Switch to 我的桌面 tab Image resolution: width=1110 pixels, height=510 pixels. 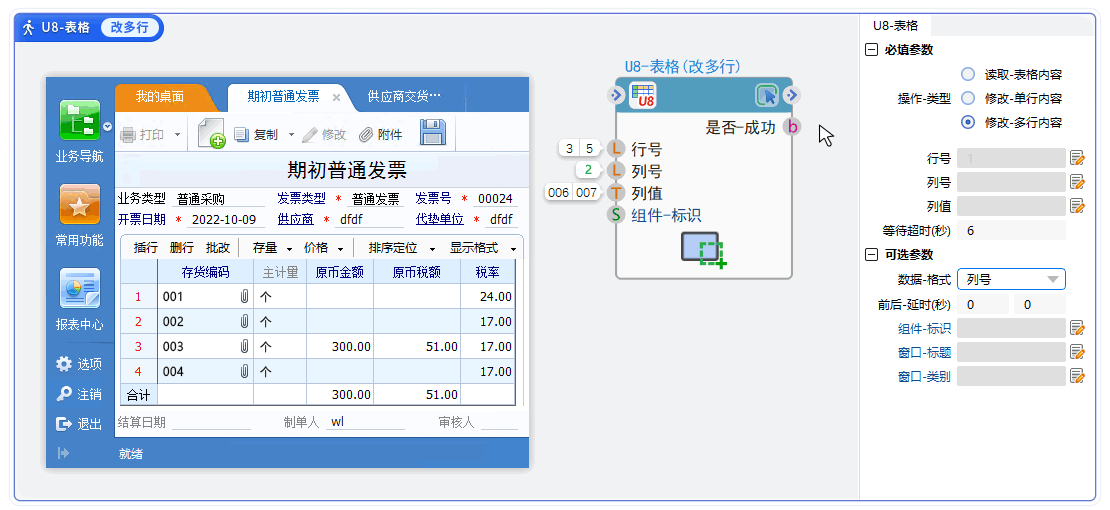point(160,97)
